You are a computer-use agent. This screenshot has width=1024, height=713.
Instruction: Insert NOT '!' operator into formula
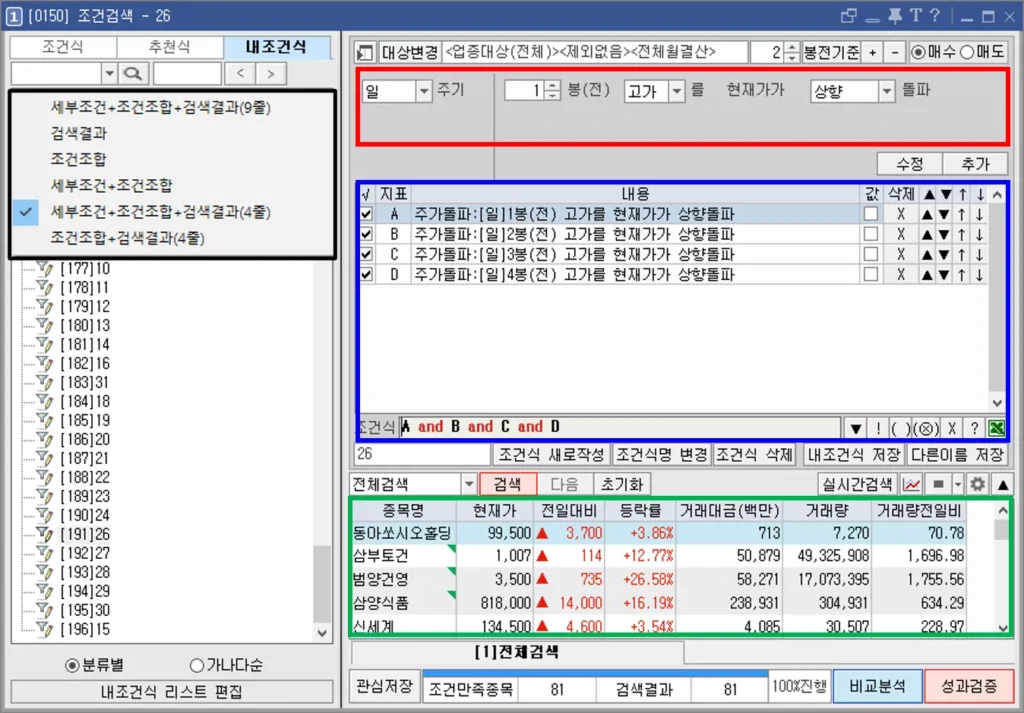[878, 428]
